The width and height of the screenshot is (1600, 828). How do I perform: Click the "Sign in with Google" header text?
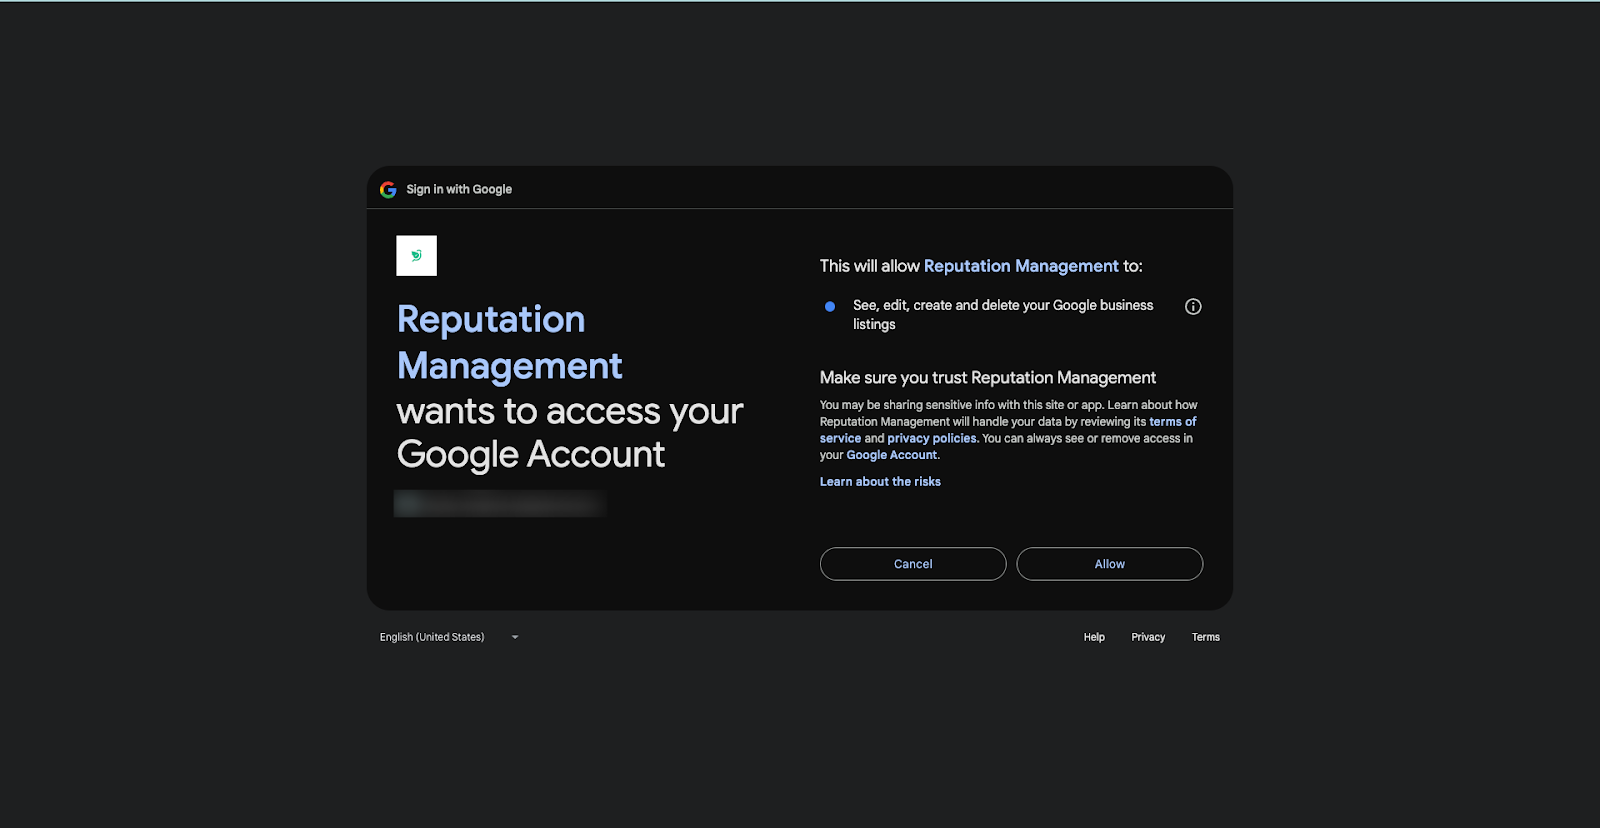point(459,189)
